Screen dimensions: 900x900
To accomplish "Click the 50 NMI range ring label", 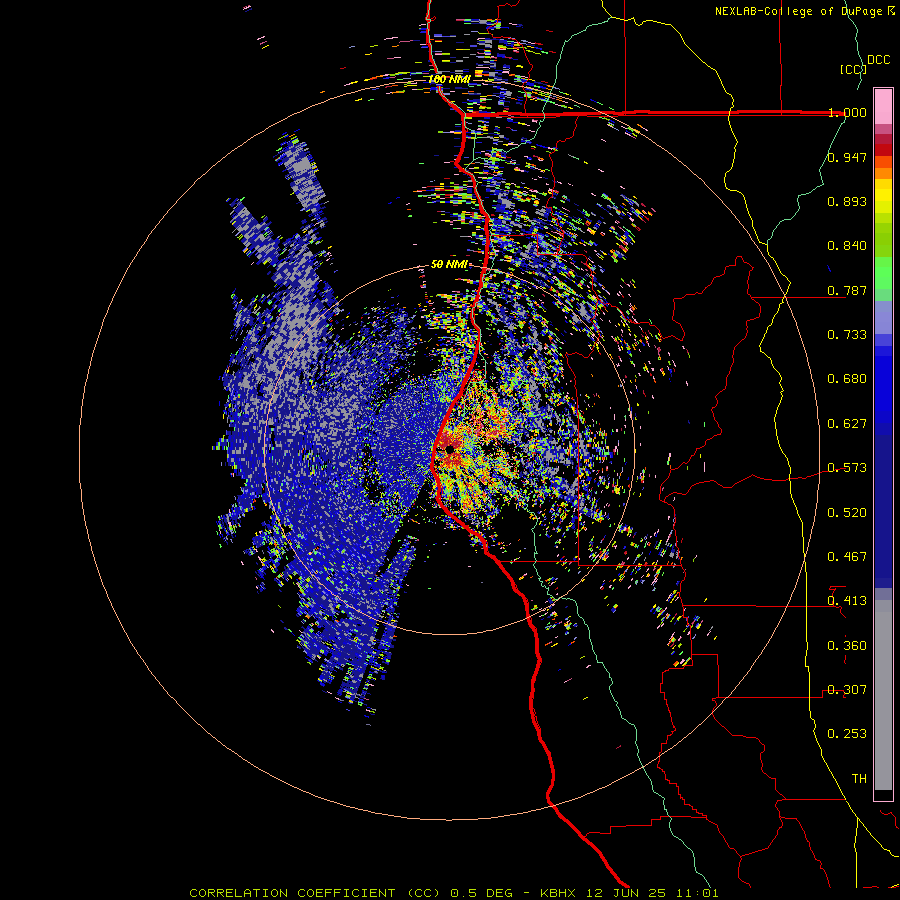I will [449, 265].
